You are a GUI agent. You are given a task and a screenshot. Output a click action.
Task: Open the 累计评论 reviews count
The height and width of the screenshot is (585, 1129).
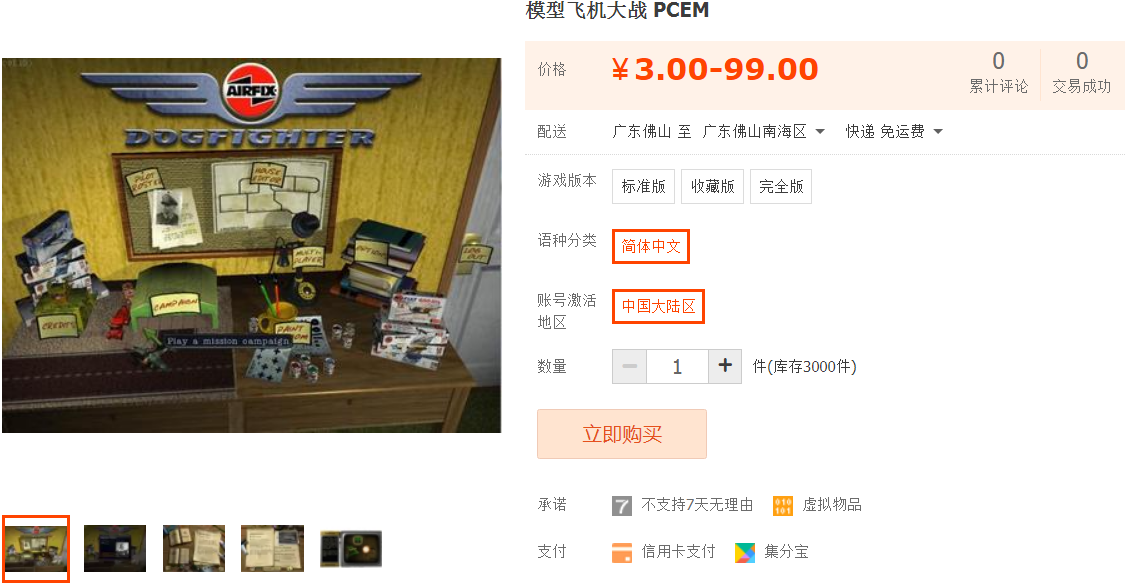pos(998,72)
